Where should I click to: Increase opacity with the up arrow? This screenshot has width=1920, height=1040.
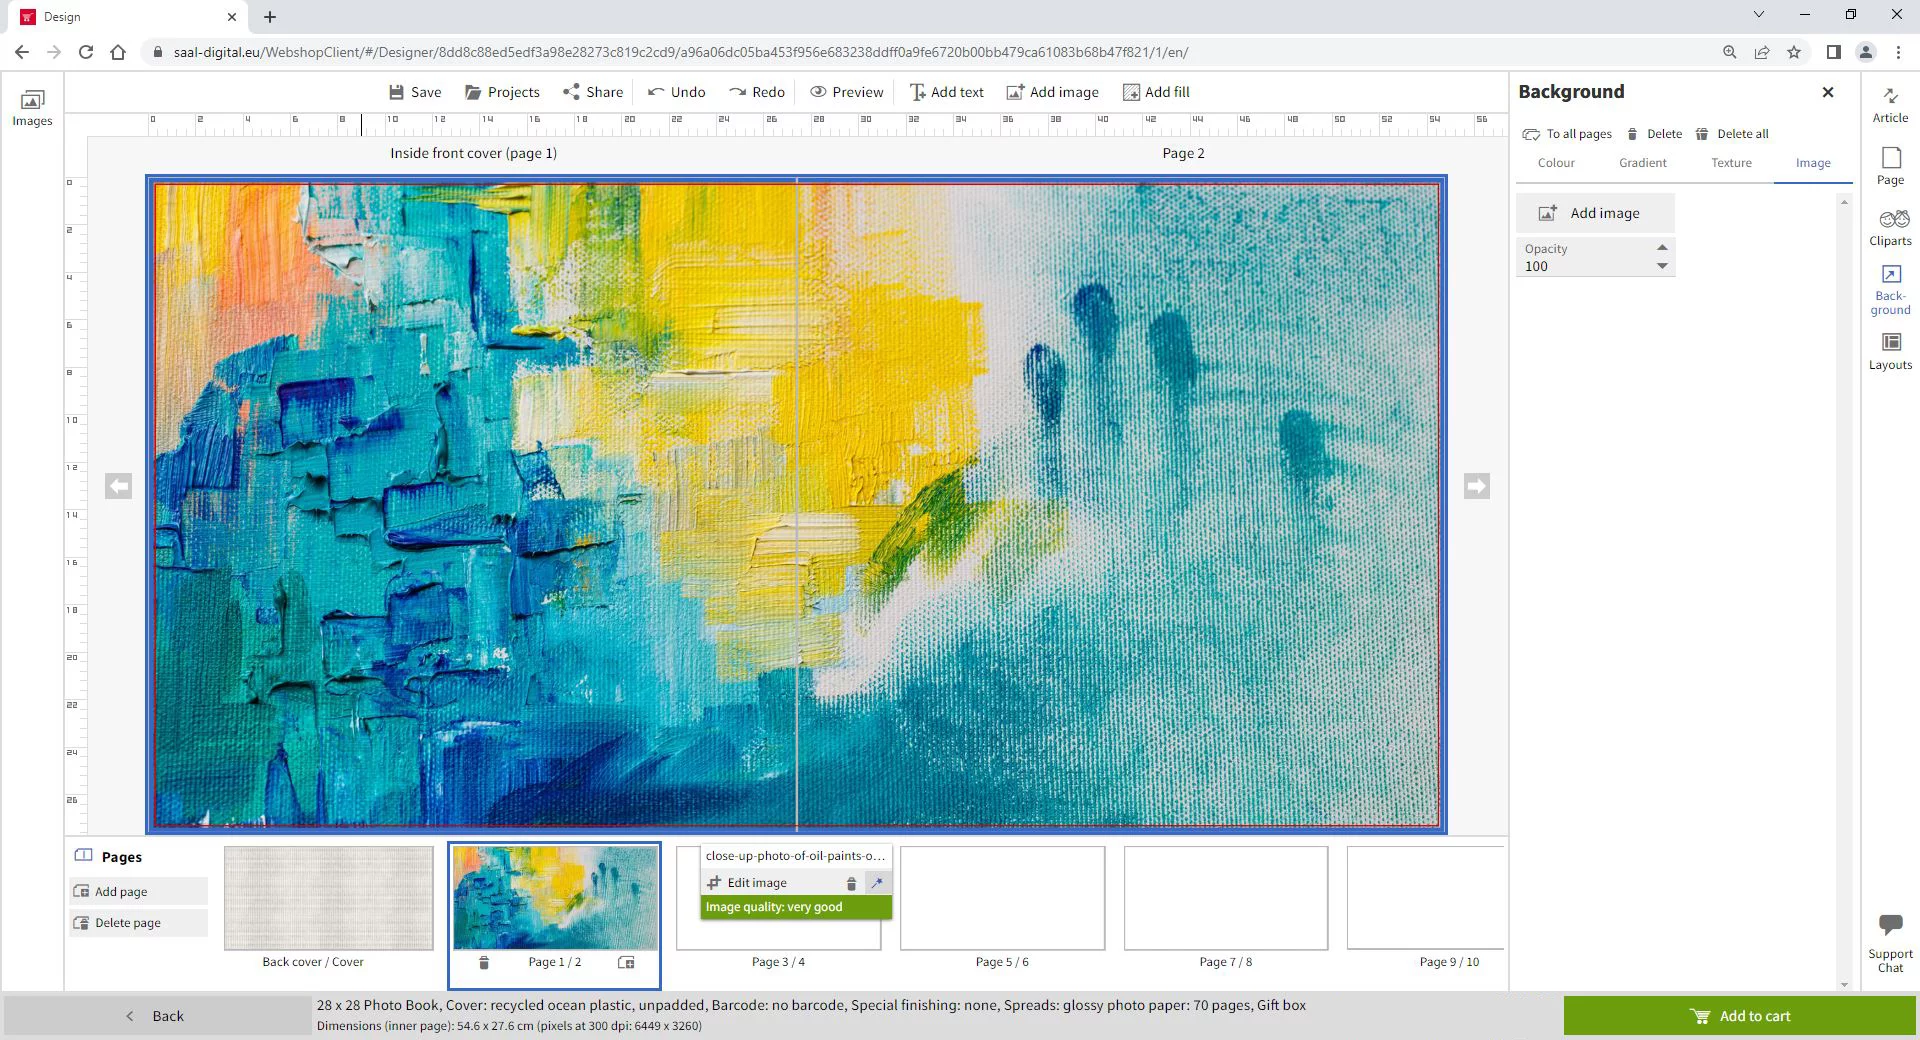click(x=1662, y=248)
